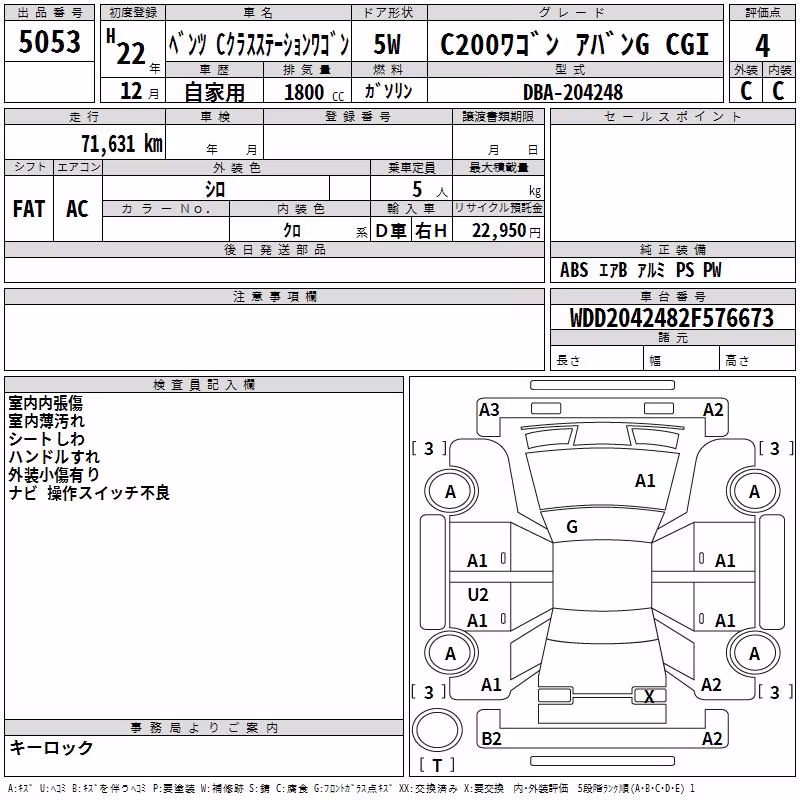Select overall evaluation score 4

(762, 45)
